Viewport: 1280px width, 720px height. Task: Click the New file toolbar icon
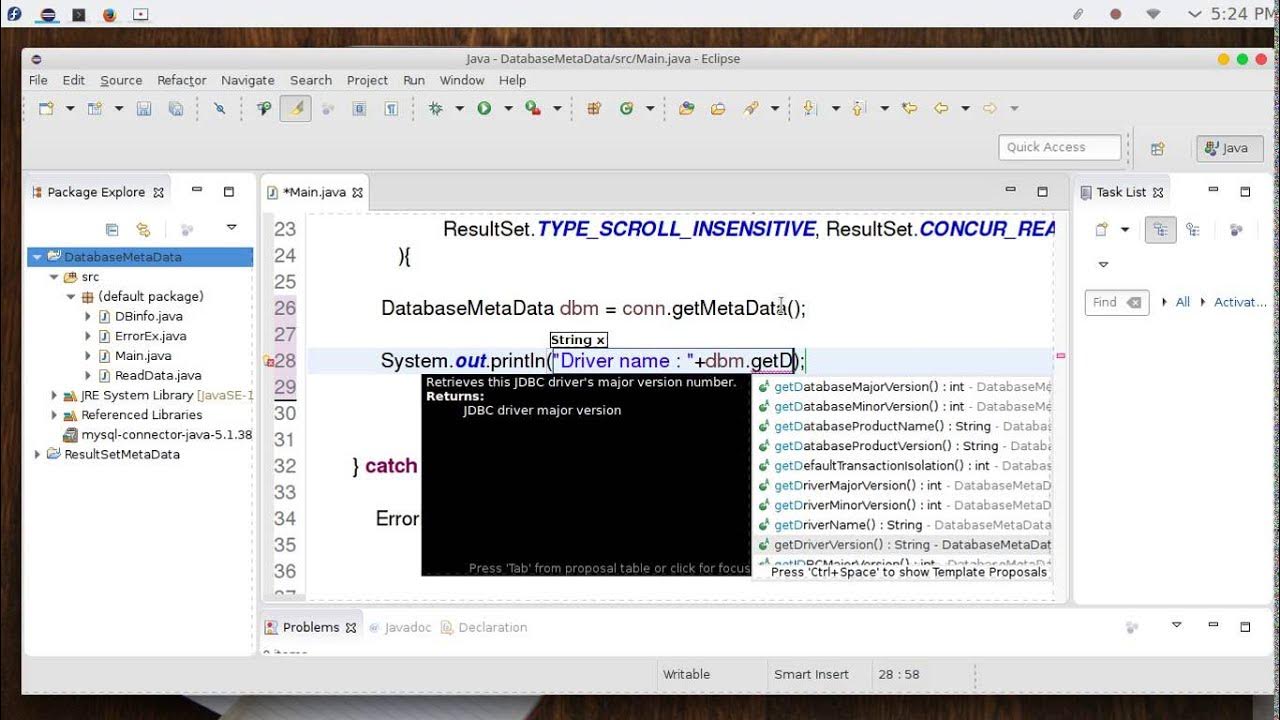[x=46, y=108]
